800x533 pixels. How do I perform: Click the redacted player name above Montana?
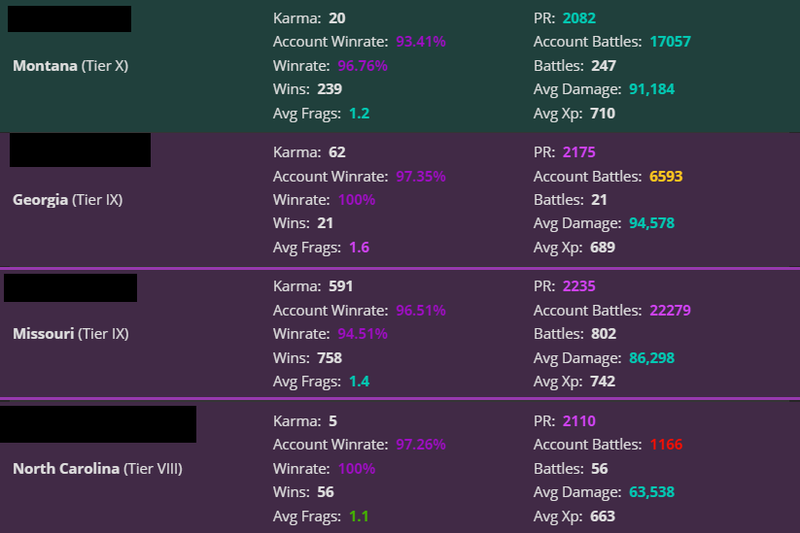pyautogui.click(x=70, y=18)
